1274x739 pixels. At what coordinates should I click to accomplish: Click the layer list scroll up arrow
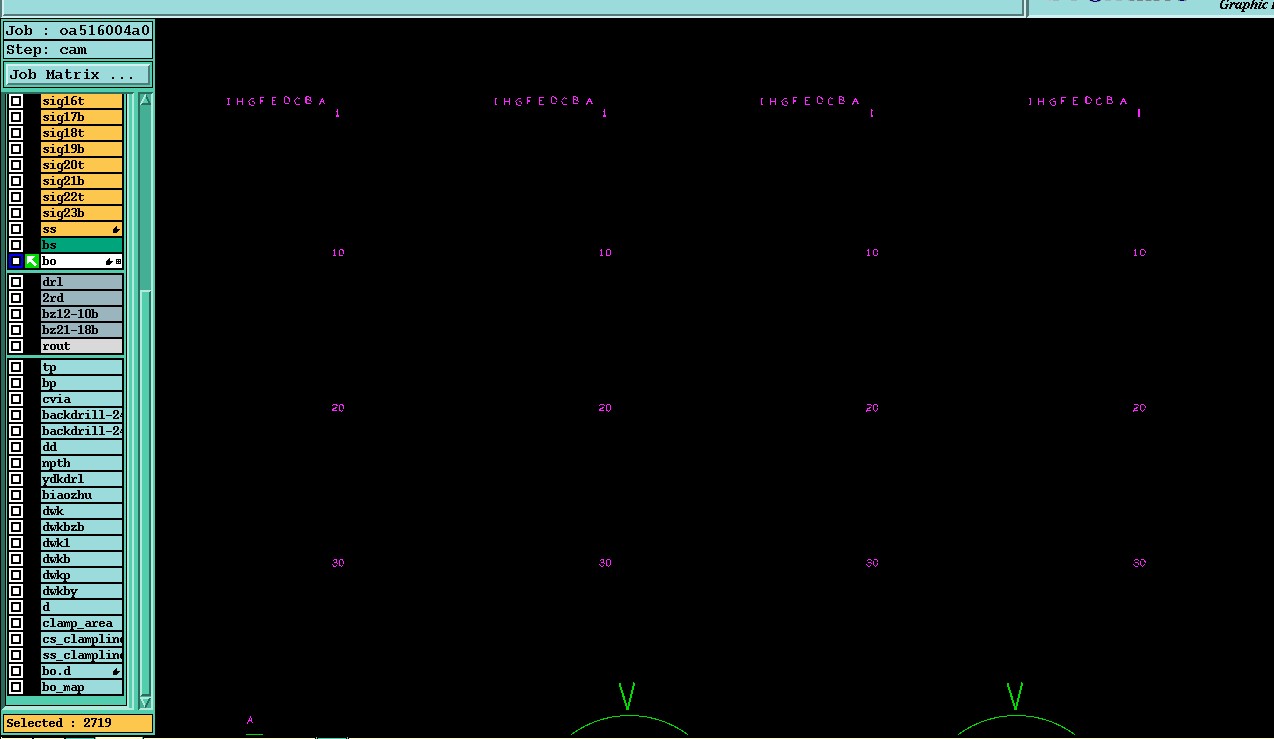(x=145, y=100)
